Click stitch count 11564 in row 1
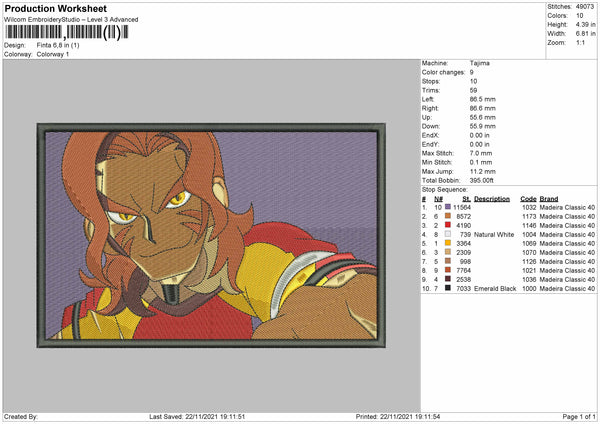Screen dimensions: 600x424 [462, 207]
